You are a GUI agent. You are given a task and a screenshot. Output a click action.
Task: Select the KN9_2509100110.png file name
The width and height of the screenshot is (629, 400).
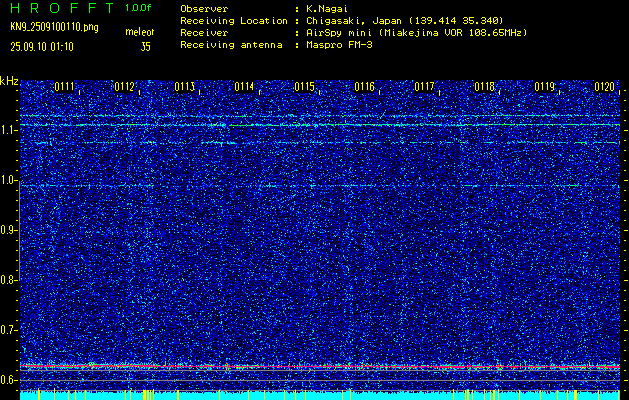click(54, 27)
